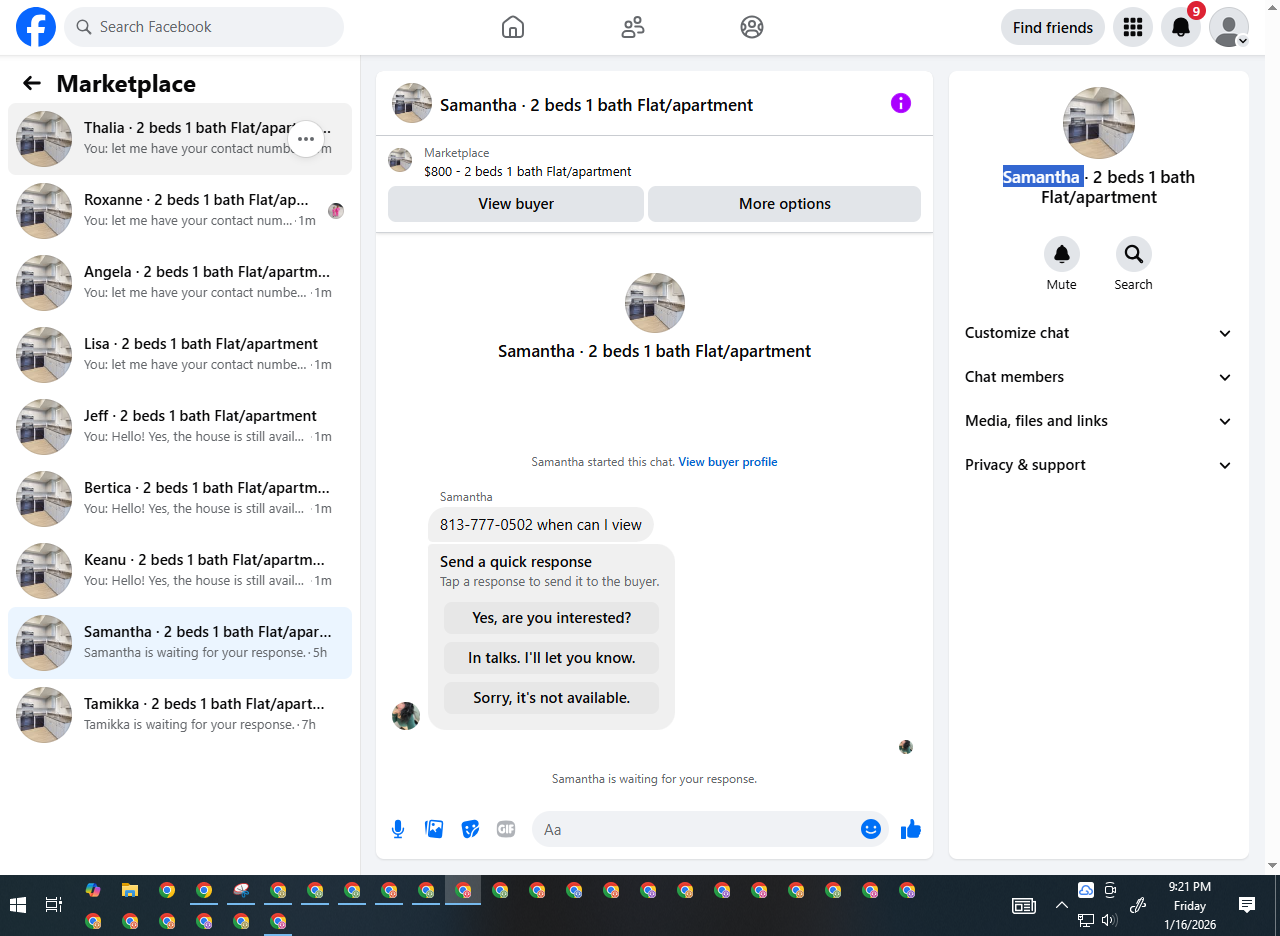This screenshot has height=936, width=1280.
Task: Click the taskbar clock showing 9:21 PM
Action: [x=1189, y=905]
